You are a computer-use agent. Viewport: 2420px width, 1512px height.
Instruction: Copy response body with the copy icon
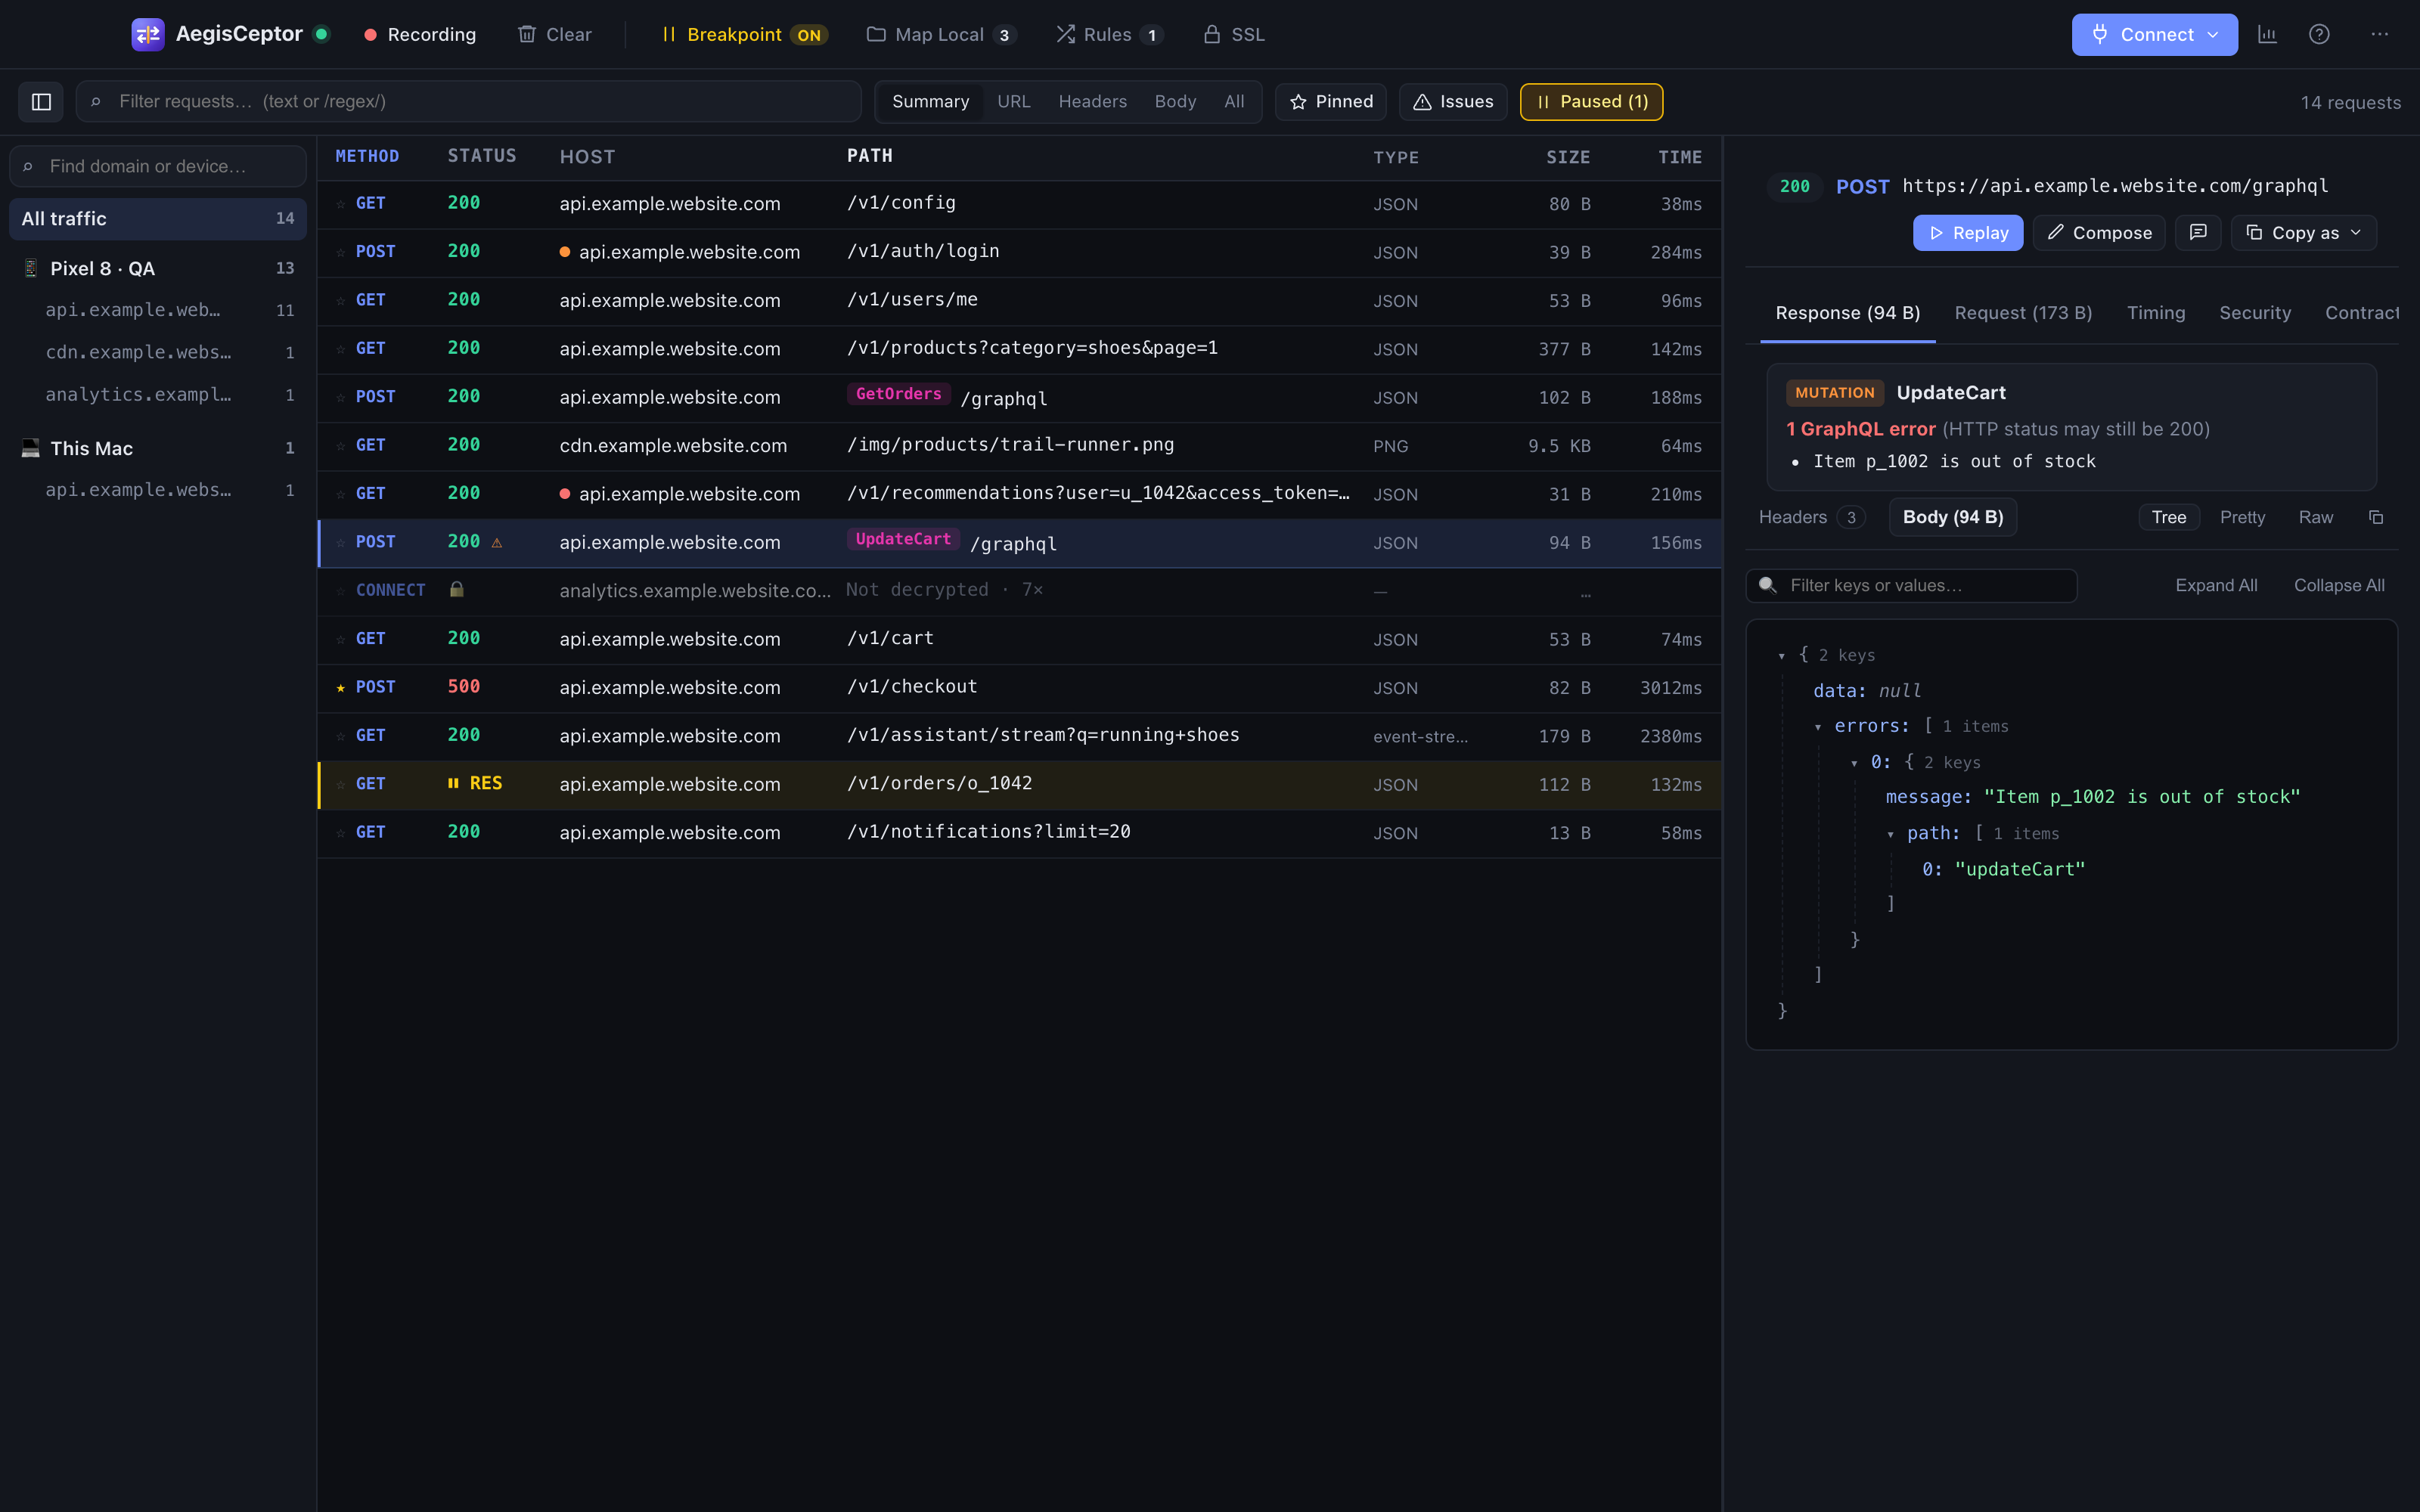[x=2376, y=517]
